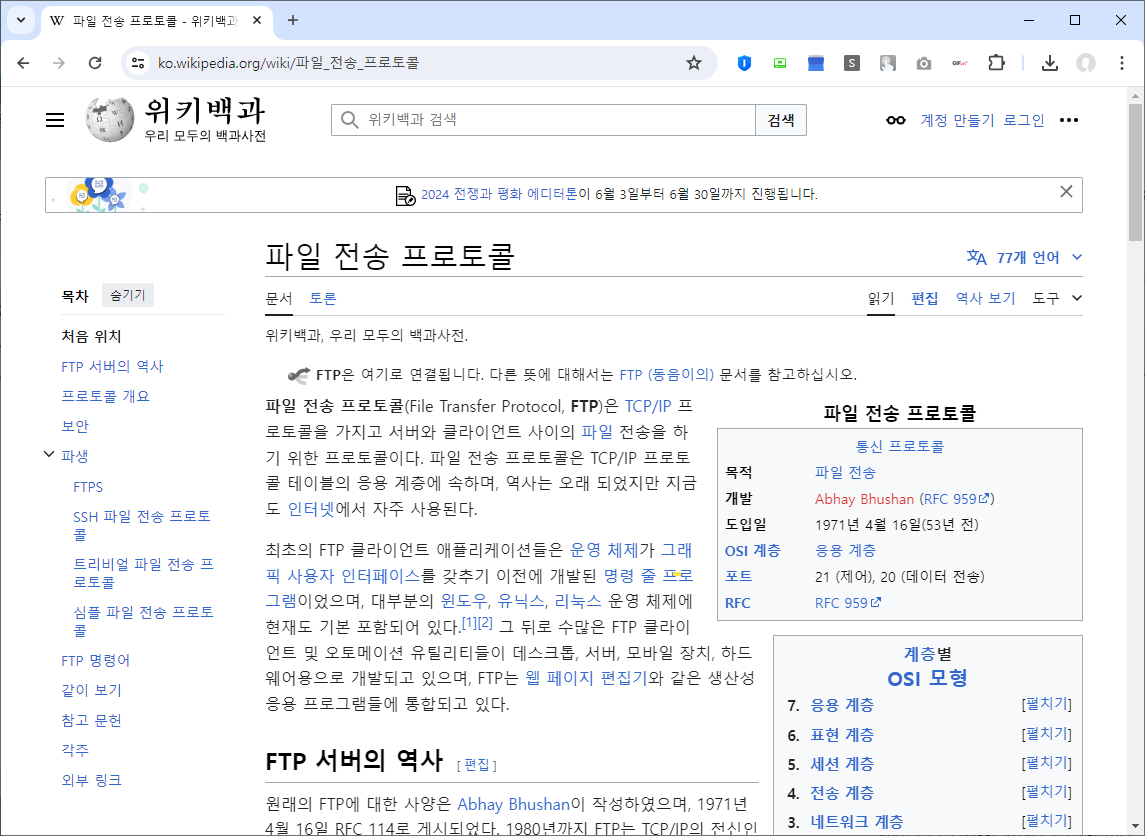Open the appearance glasses icon

pos(895,119)
